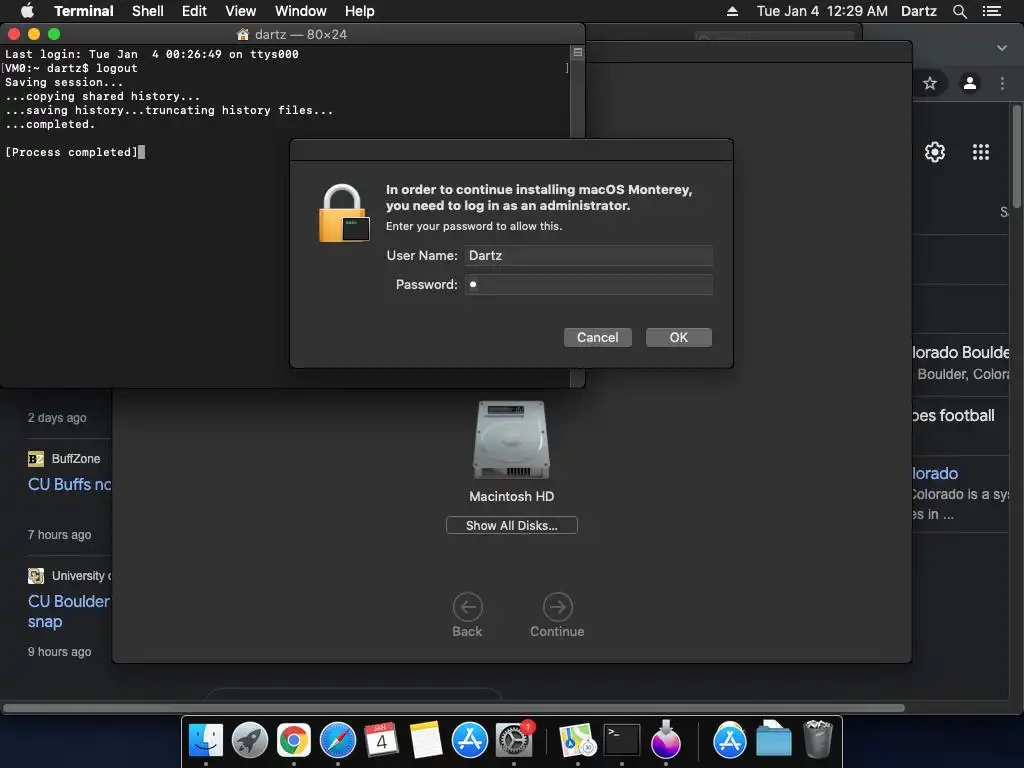Open the Edit menu

[194, 11]
